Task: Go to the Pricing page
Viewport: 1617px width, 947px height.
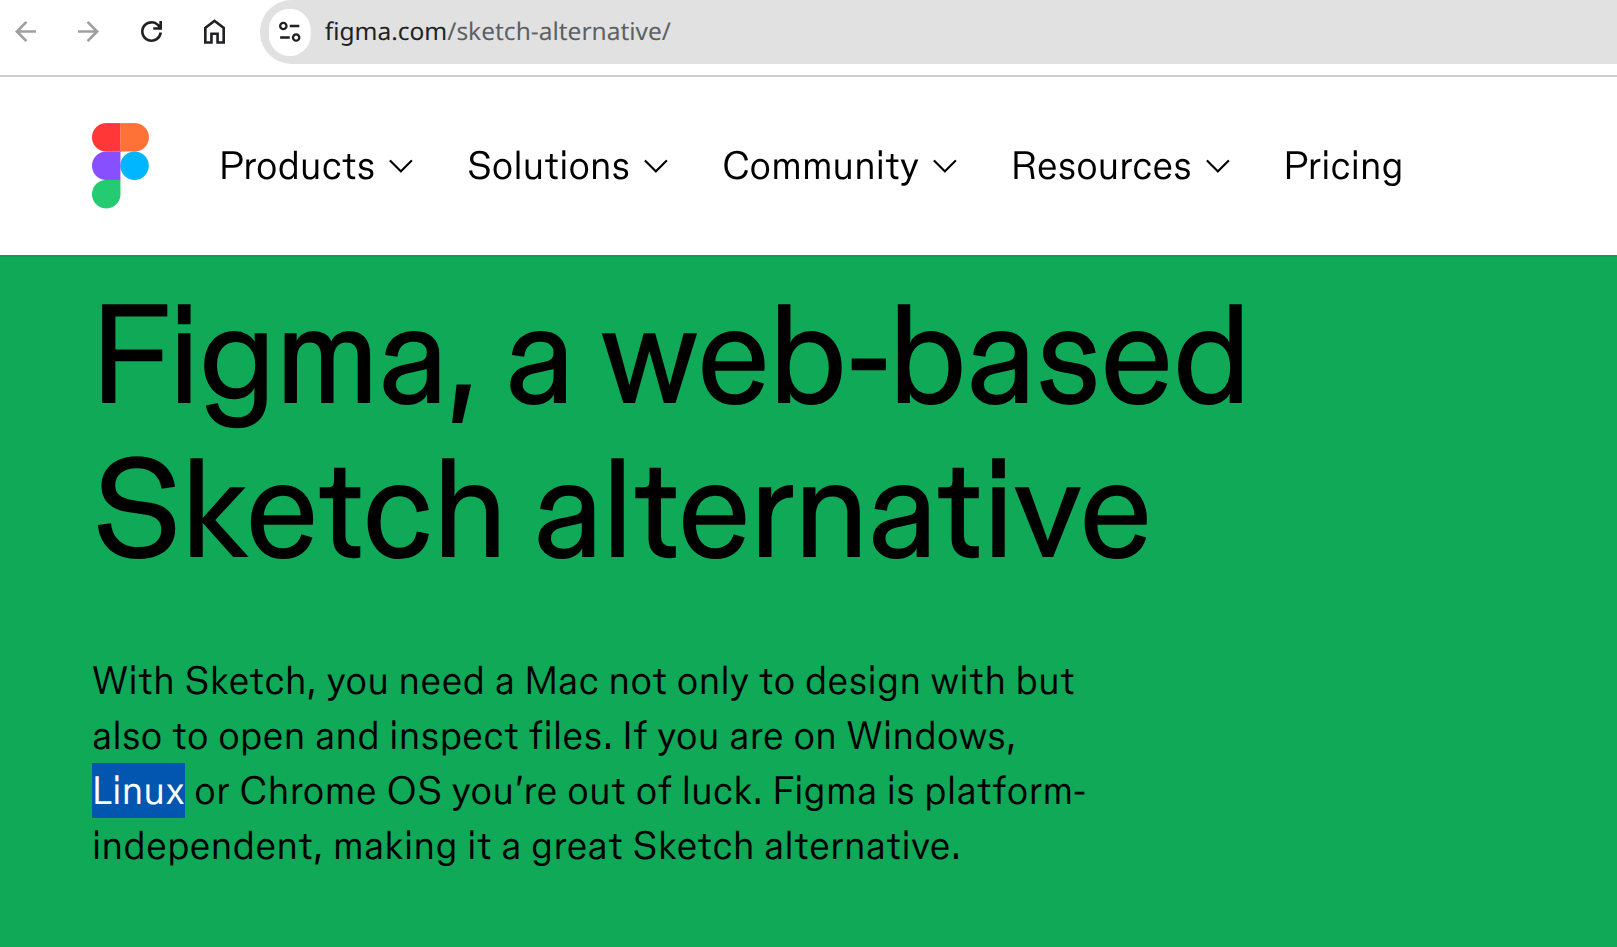Action: [x=1343, y=166]
